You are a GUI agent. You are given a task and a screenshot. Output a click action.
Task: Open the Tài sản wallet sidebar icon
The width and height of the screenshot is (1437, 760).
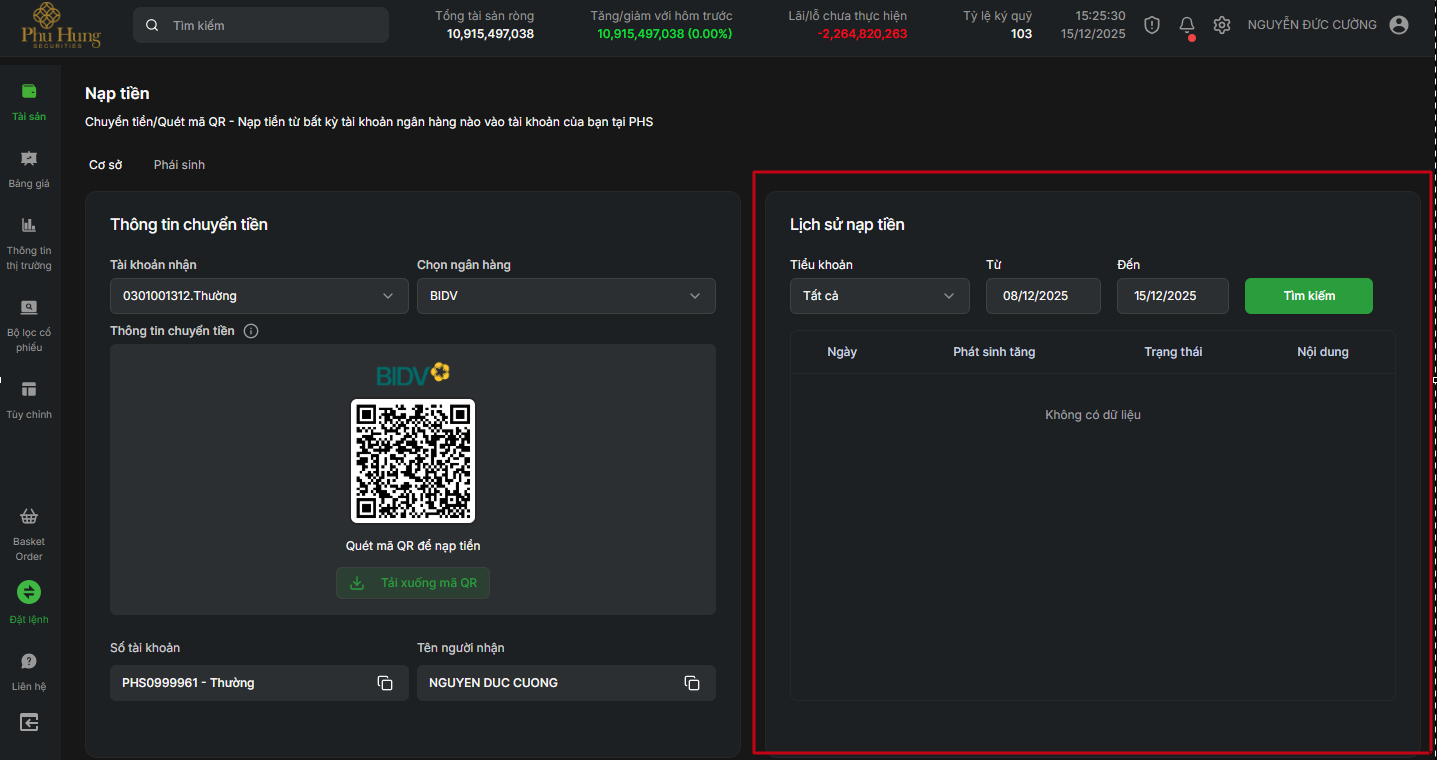pyautogui.click(x=29, y=92)
